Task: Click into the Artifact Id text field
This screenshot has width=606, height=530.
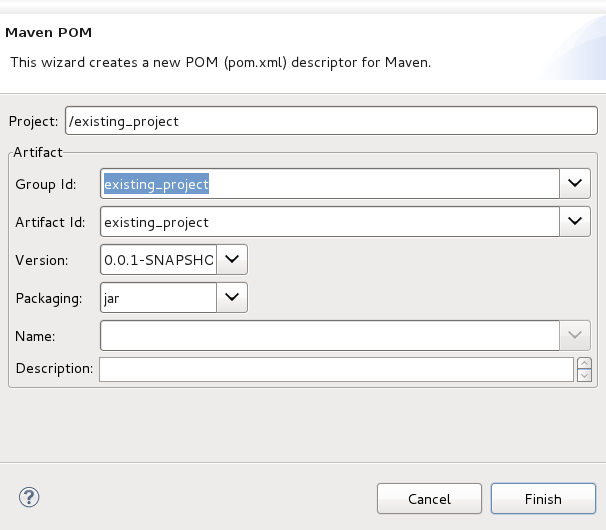Action: (330, 222)
